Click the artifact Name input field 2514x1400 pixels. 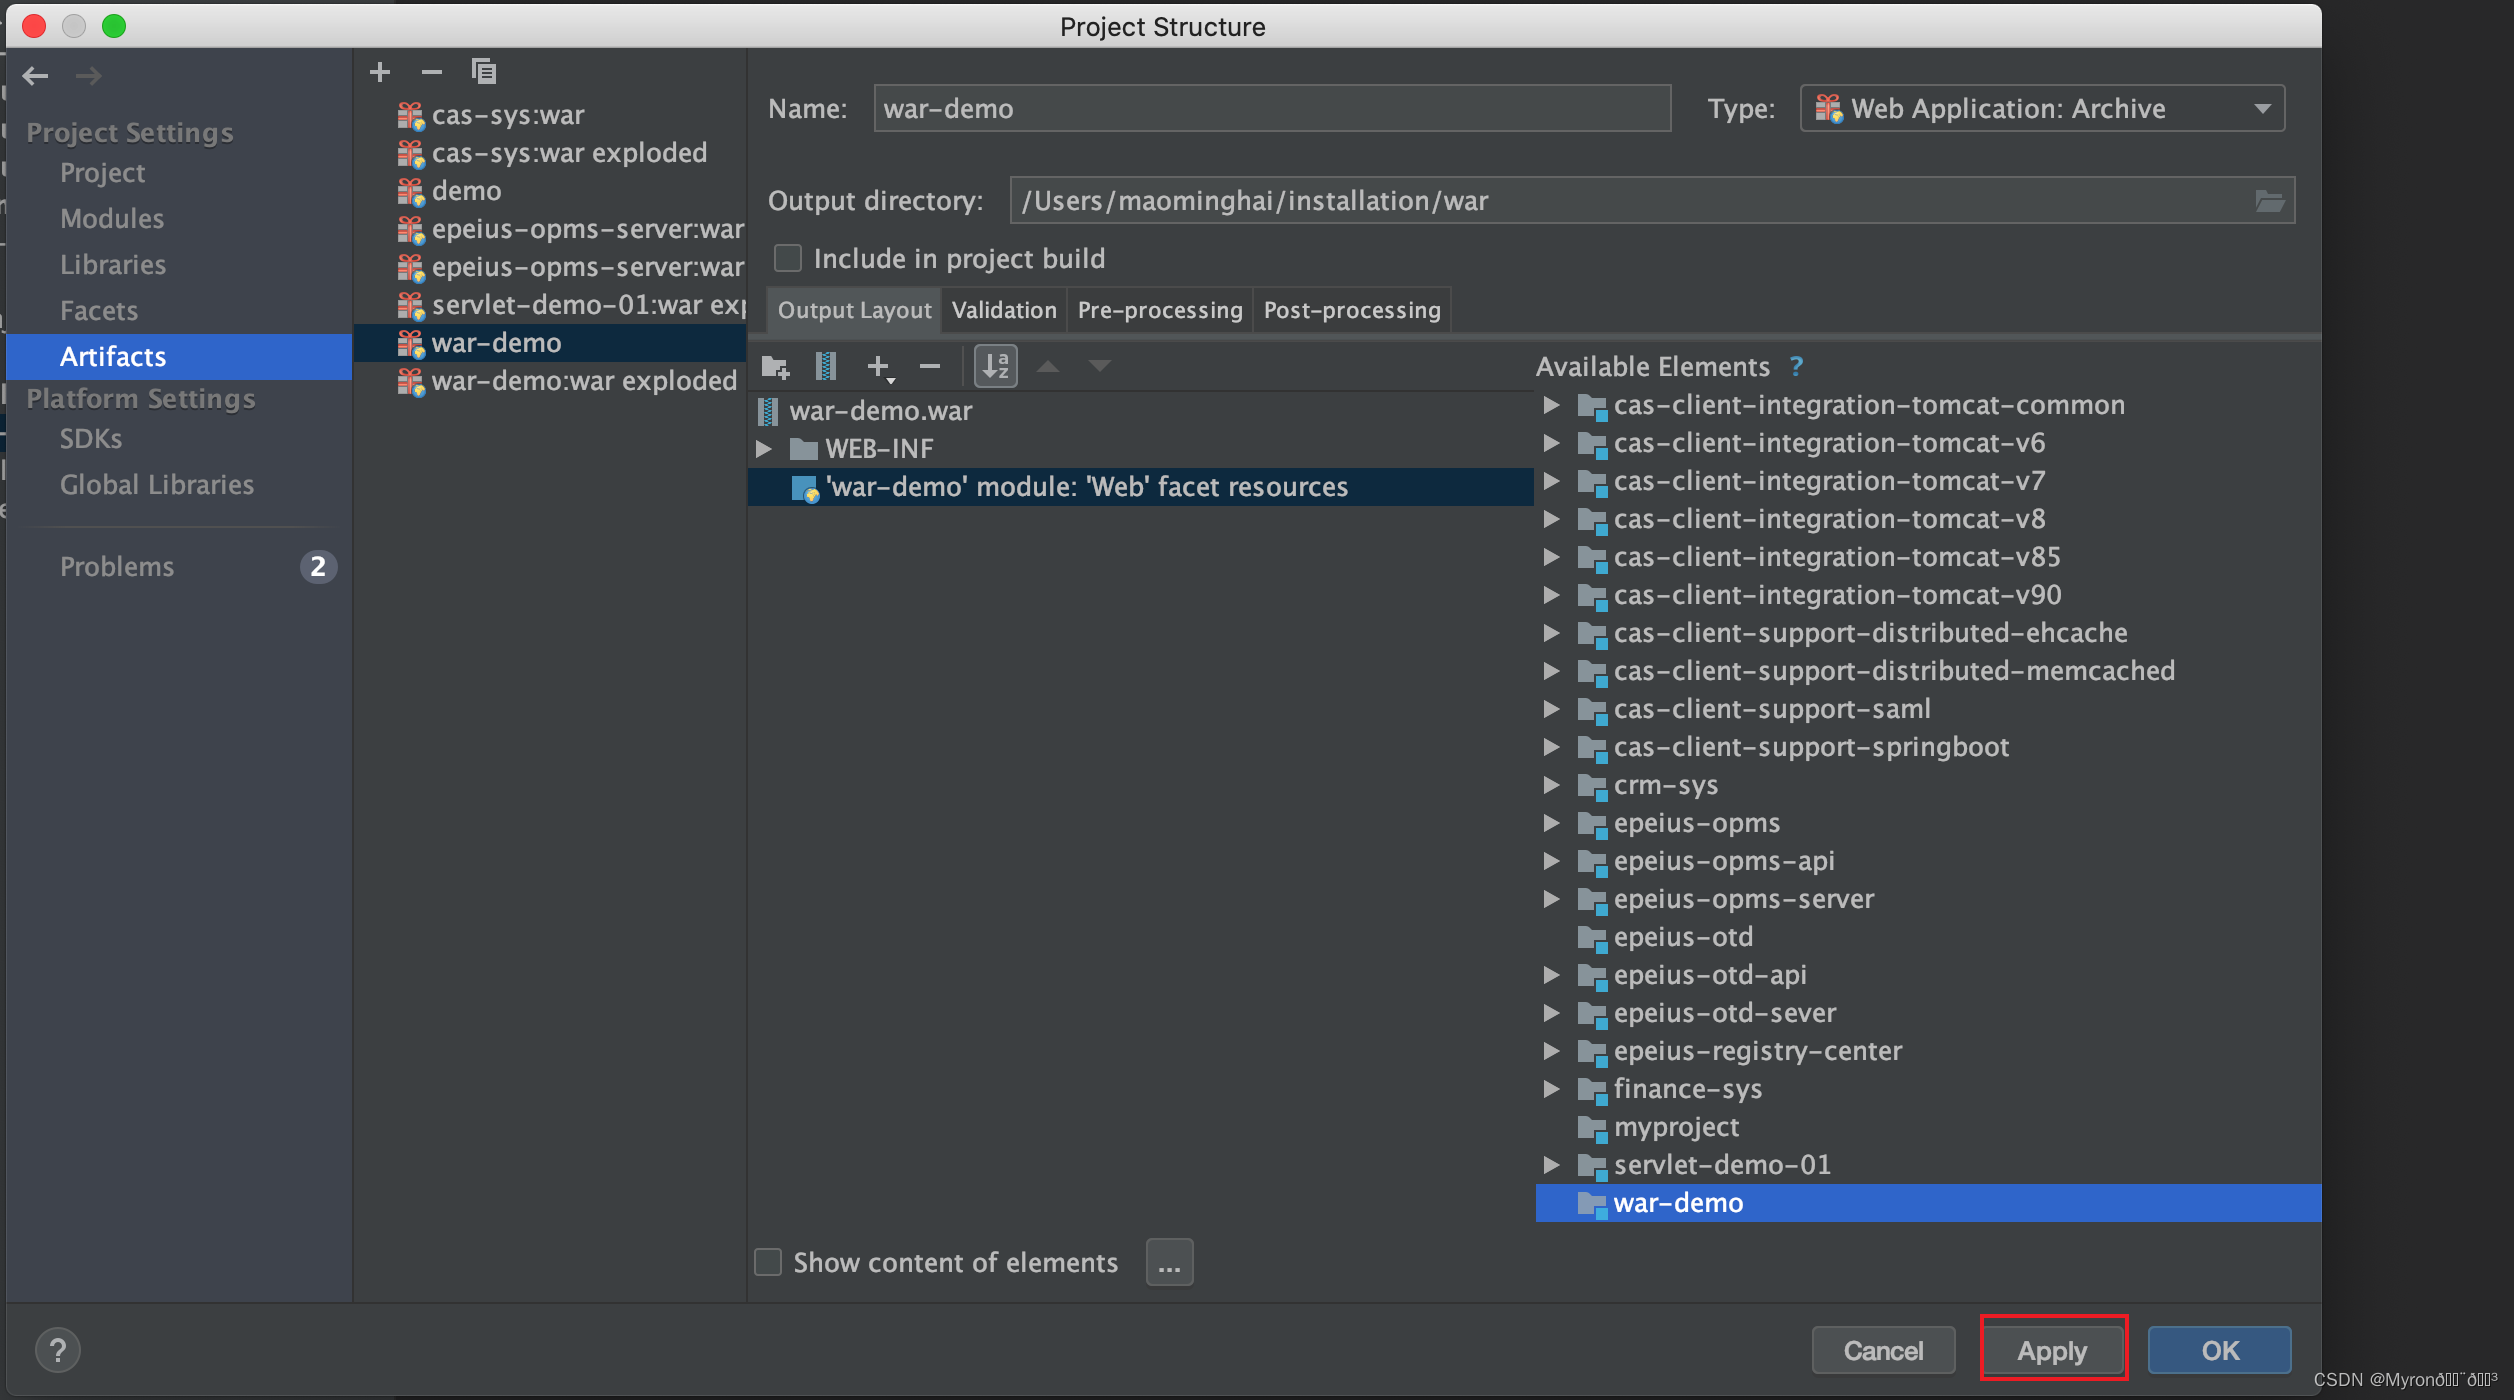tap(1271, 109)
